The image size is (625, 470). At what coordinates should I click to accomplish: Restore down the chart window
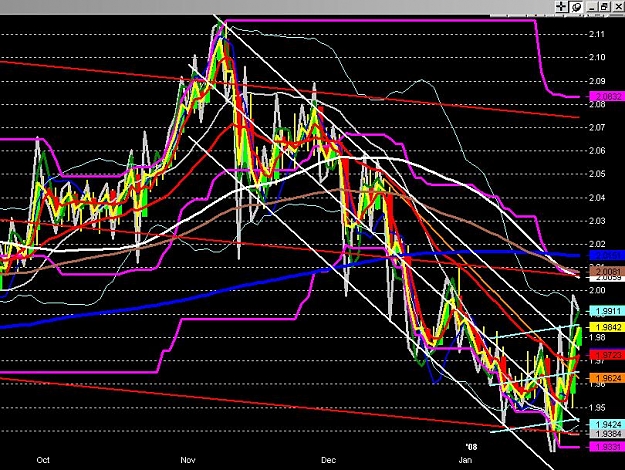[x=605, y=6]
